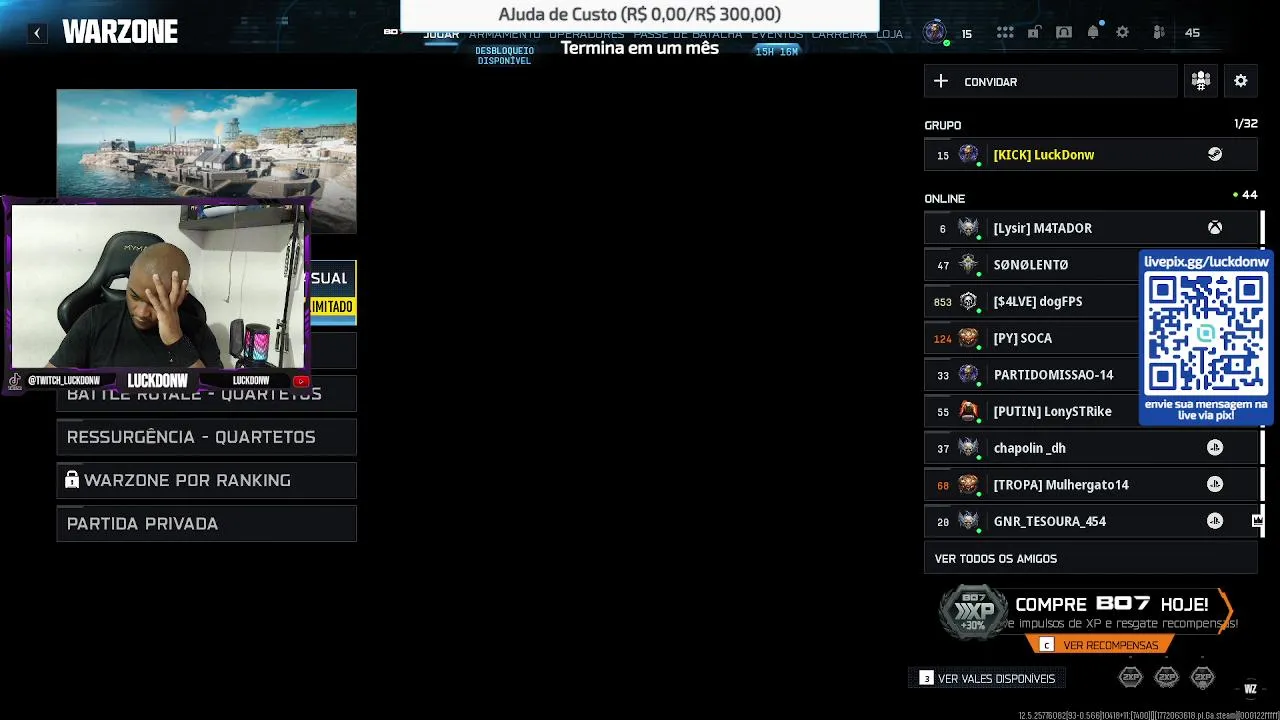Click the platform icon on LuckDonw row
1280x720 pixels.
click(x=1215, y=154)
